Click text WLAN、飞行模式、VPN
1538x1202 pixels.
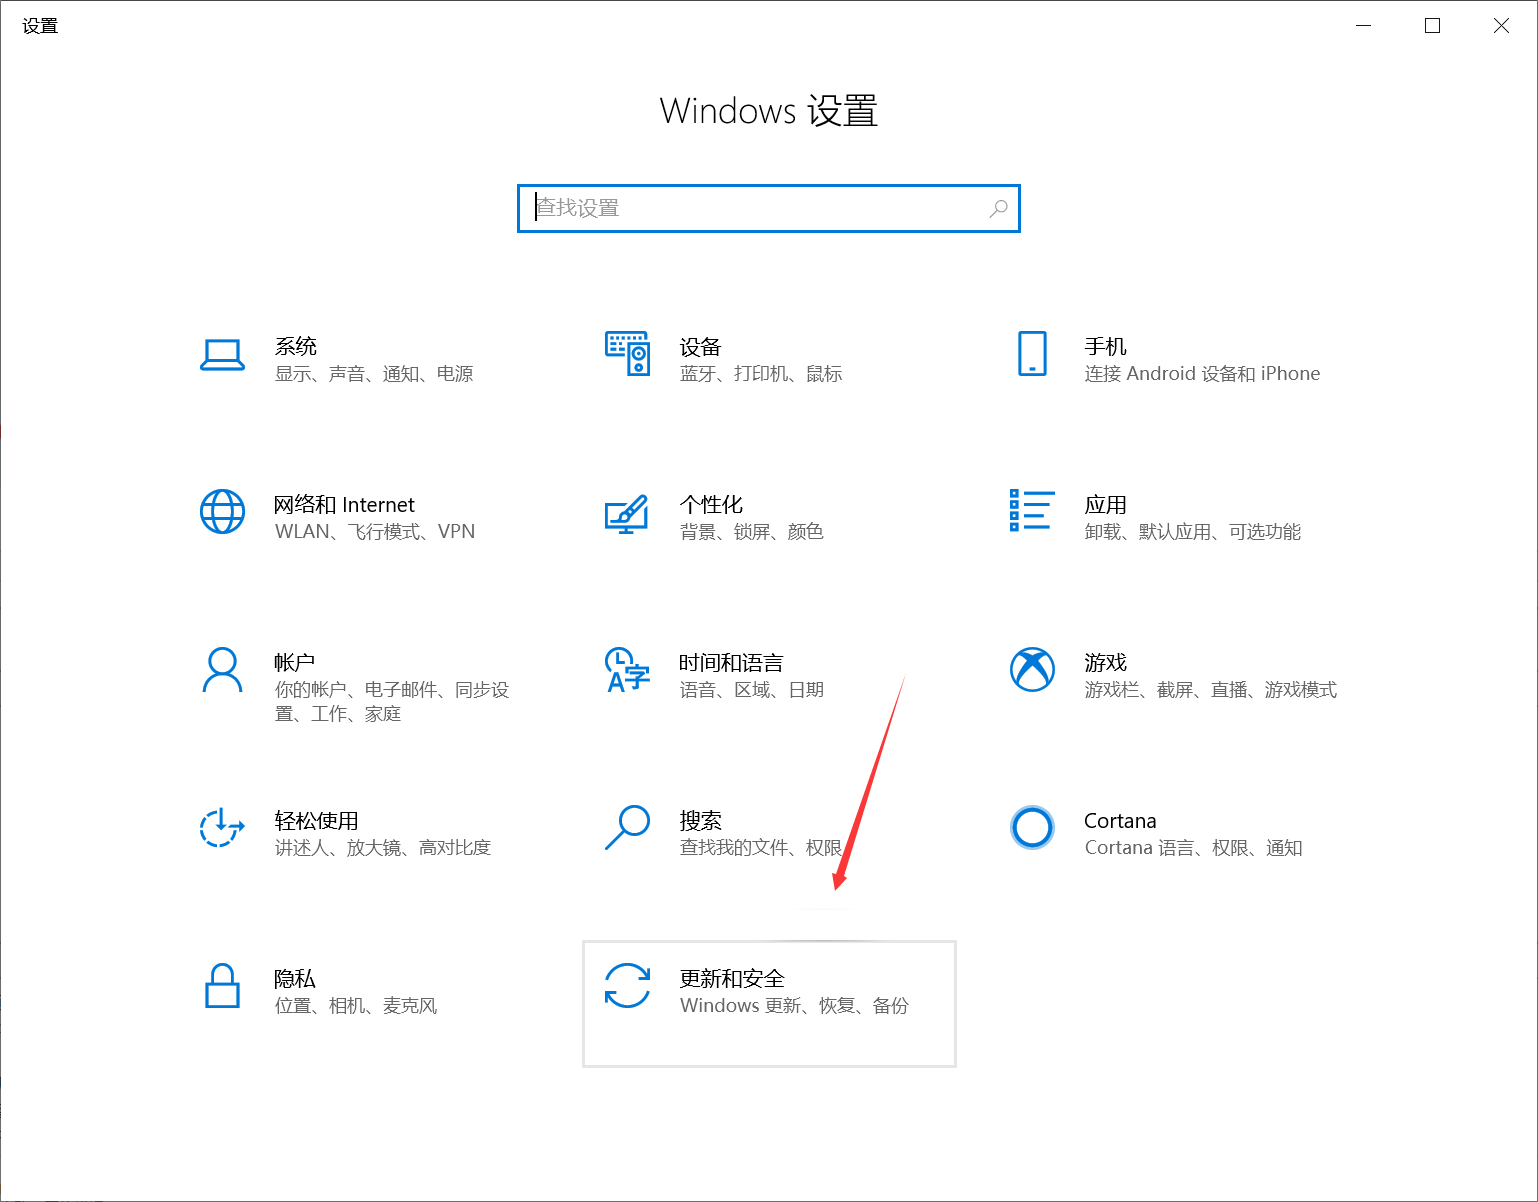(x=375, y=532)
